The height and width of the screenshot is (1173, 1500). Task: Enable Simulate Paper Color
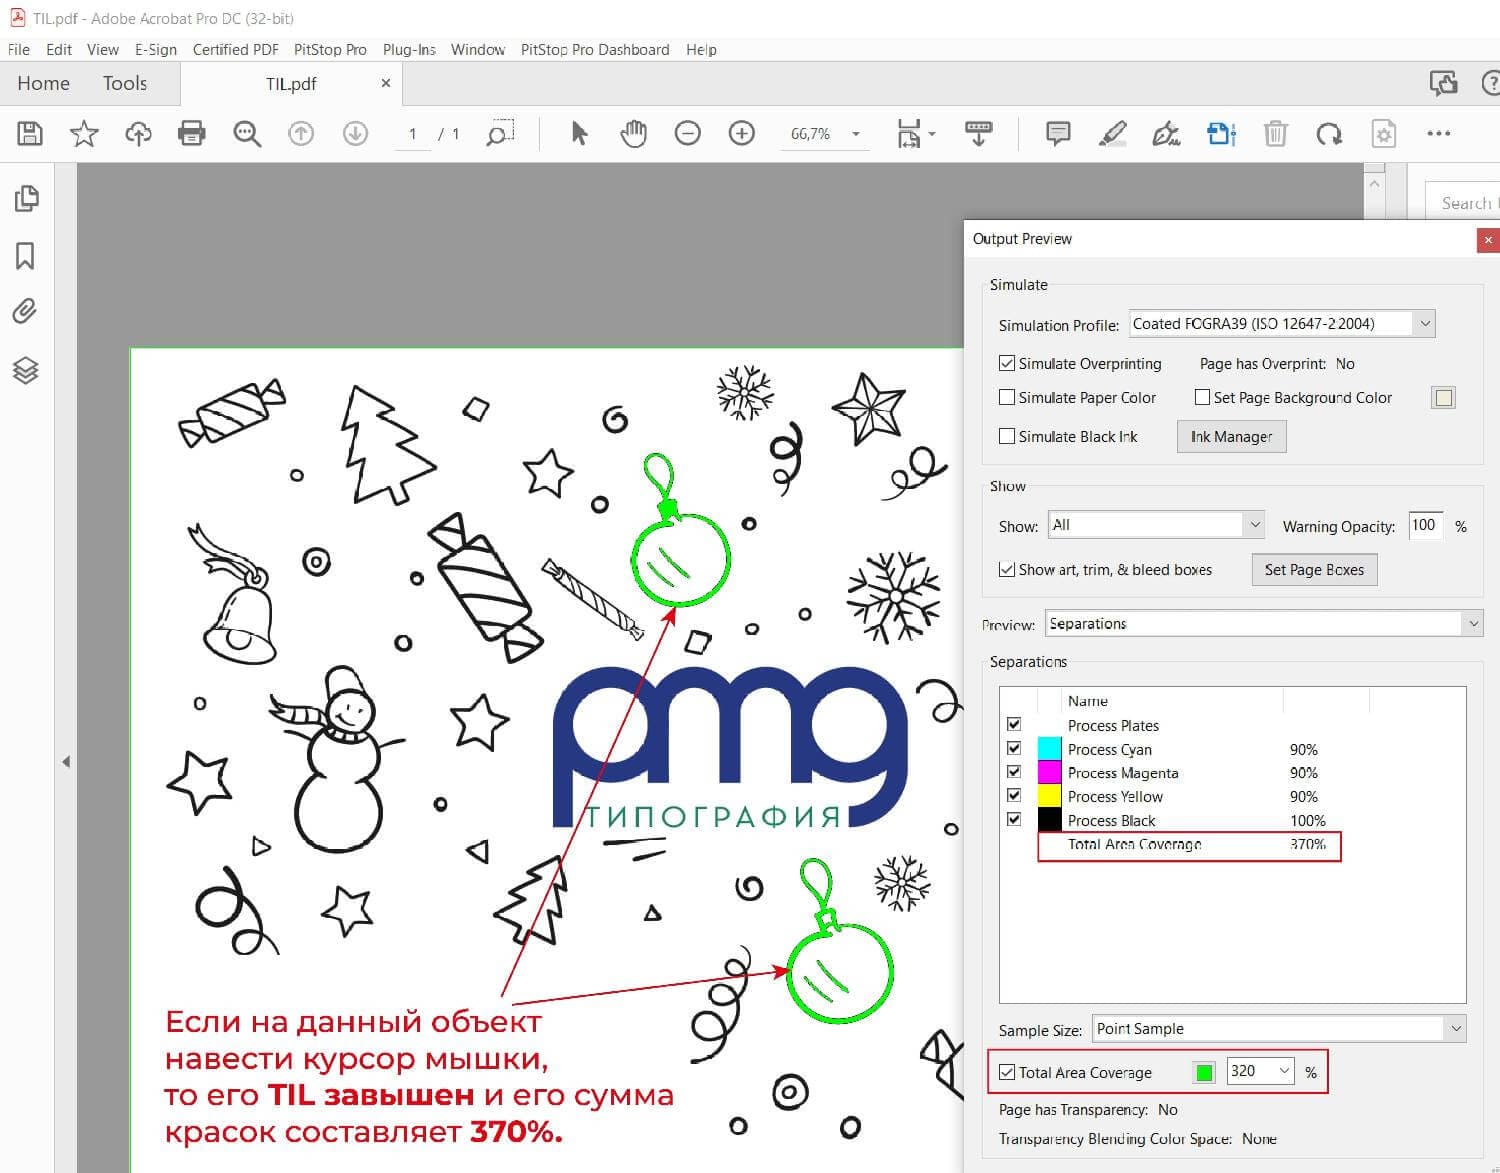[1007, 397]
